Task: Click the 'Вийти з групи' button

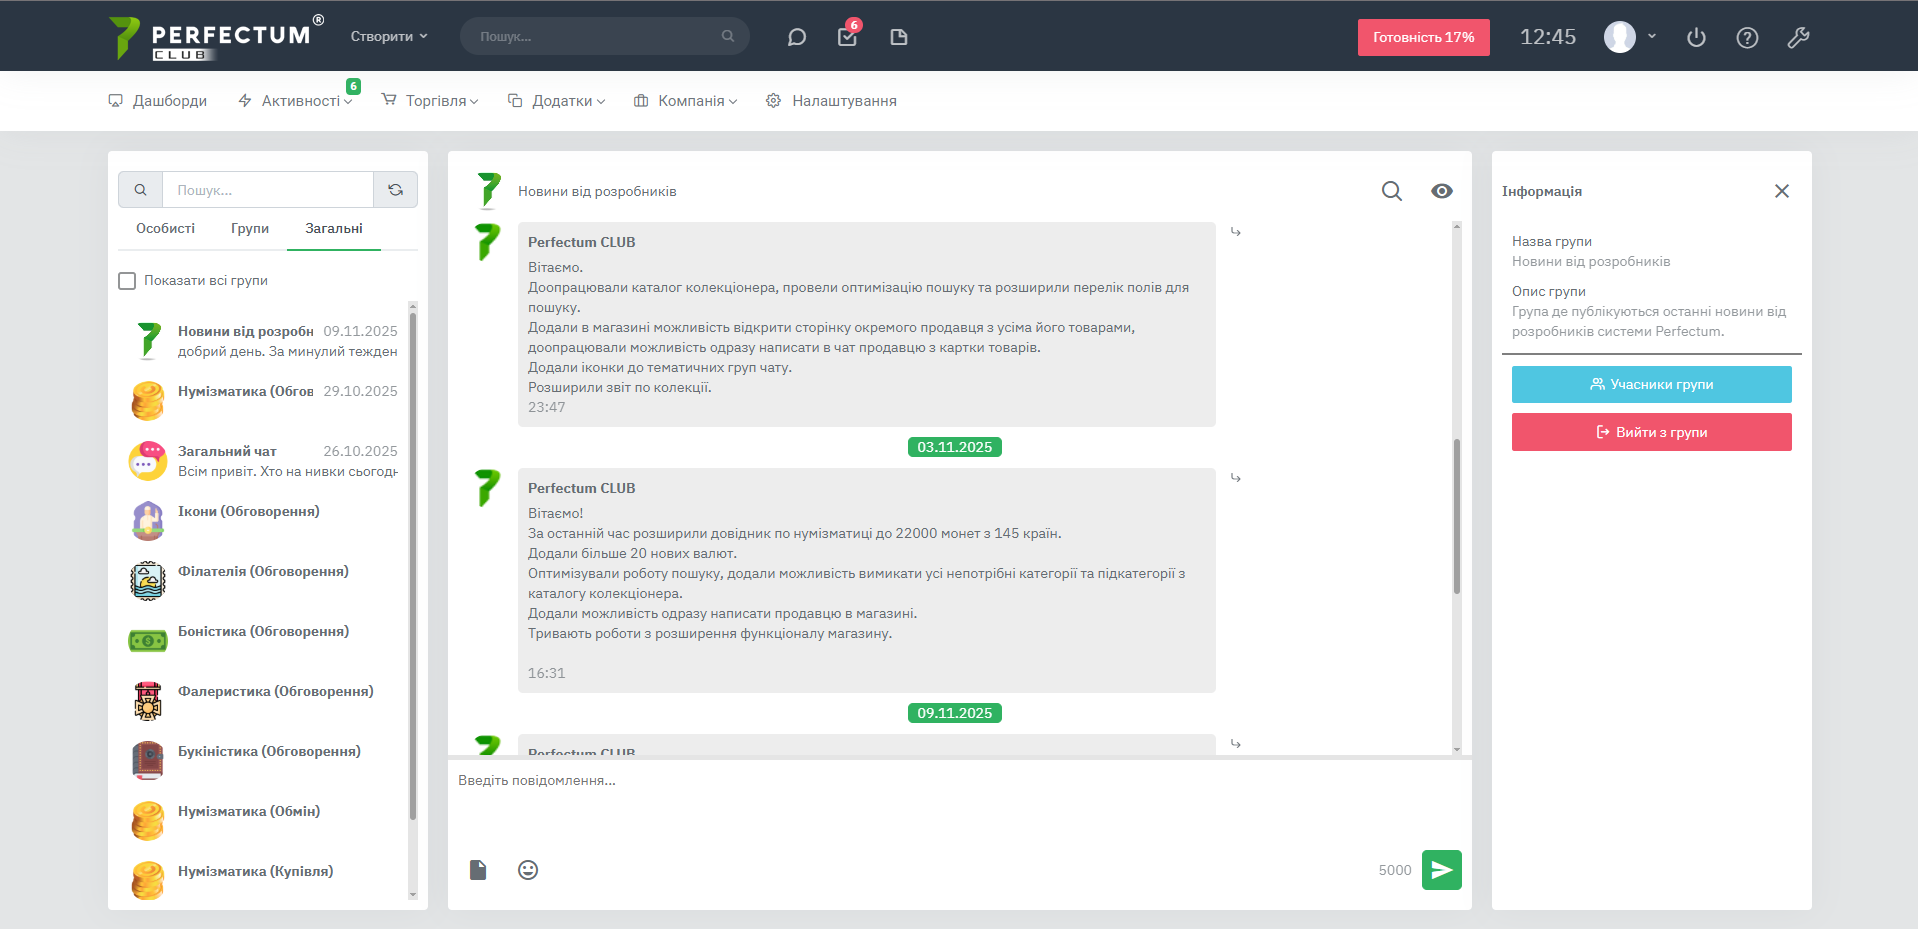Action: pos(1651,433)
